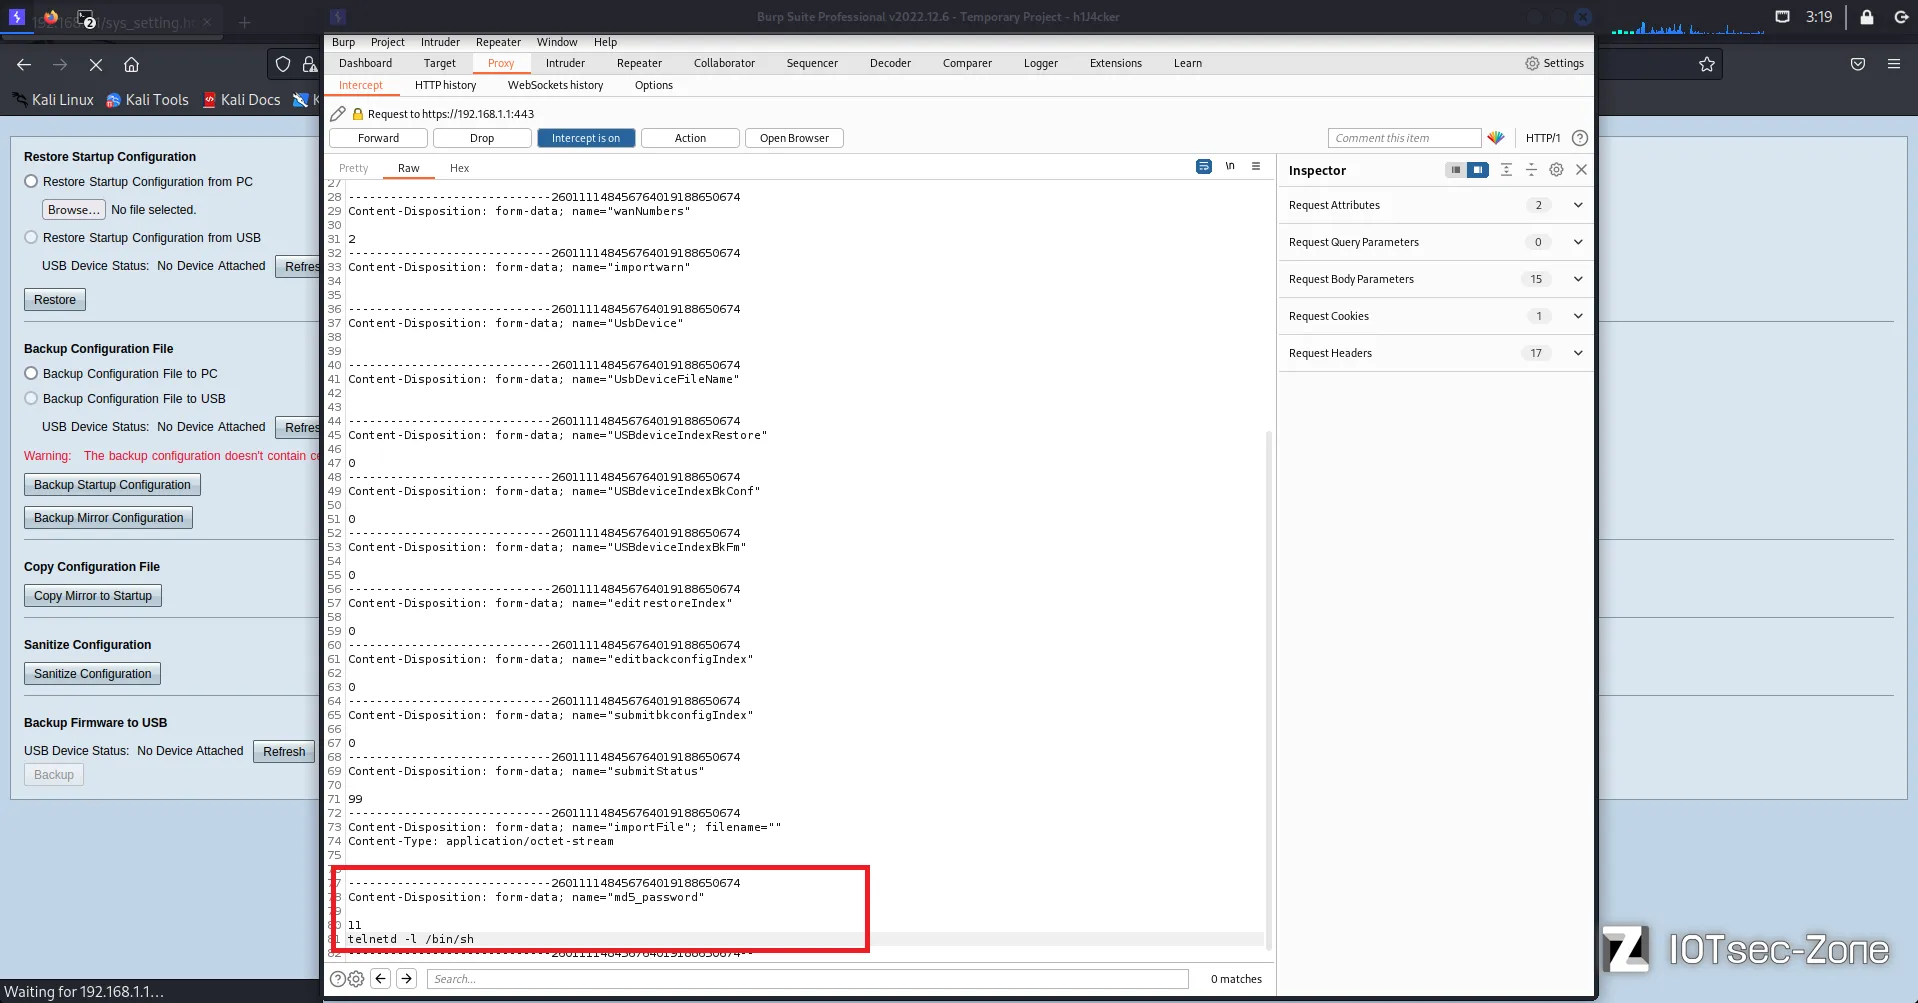Click the Firefox back arrow
This screenshot has width=1918, height=1003.
point(24,64)
